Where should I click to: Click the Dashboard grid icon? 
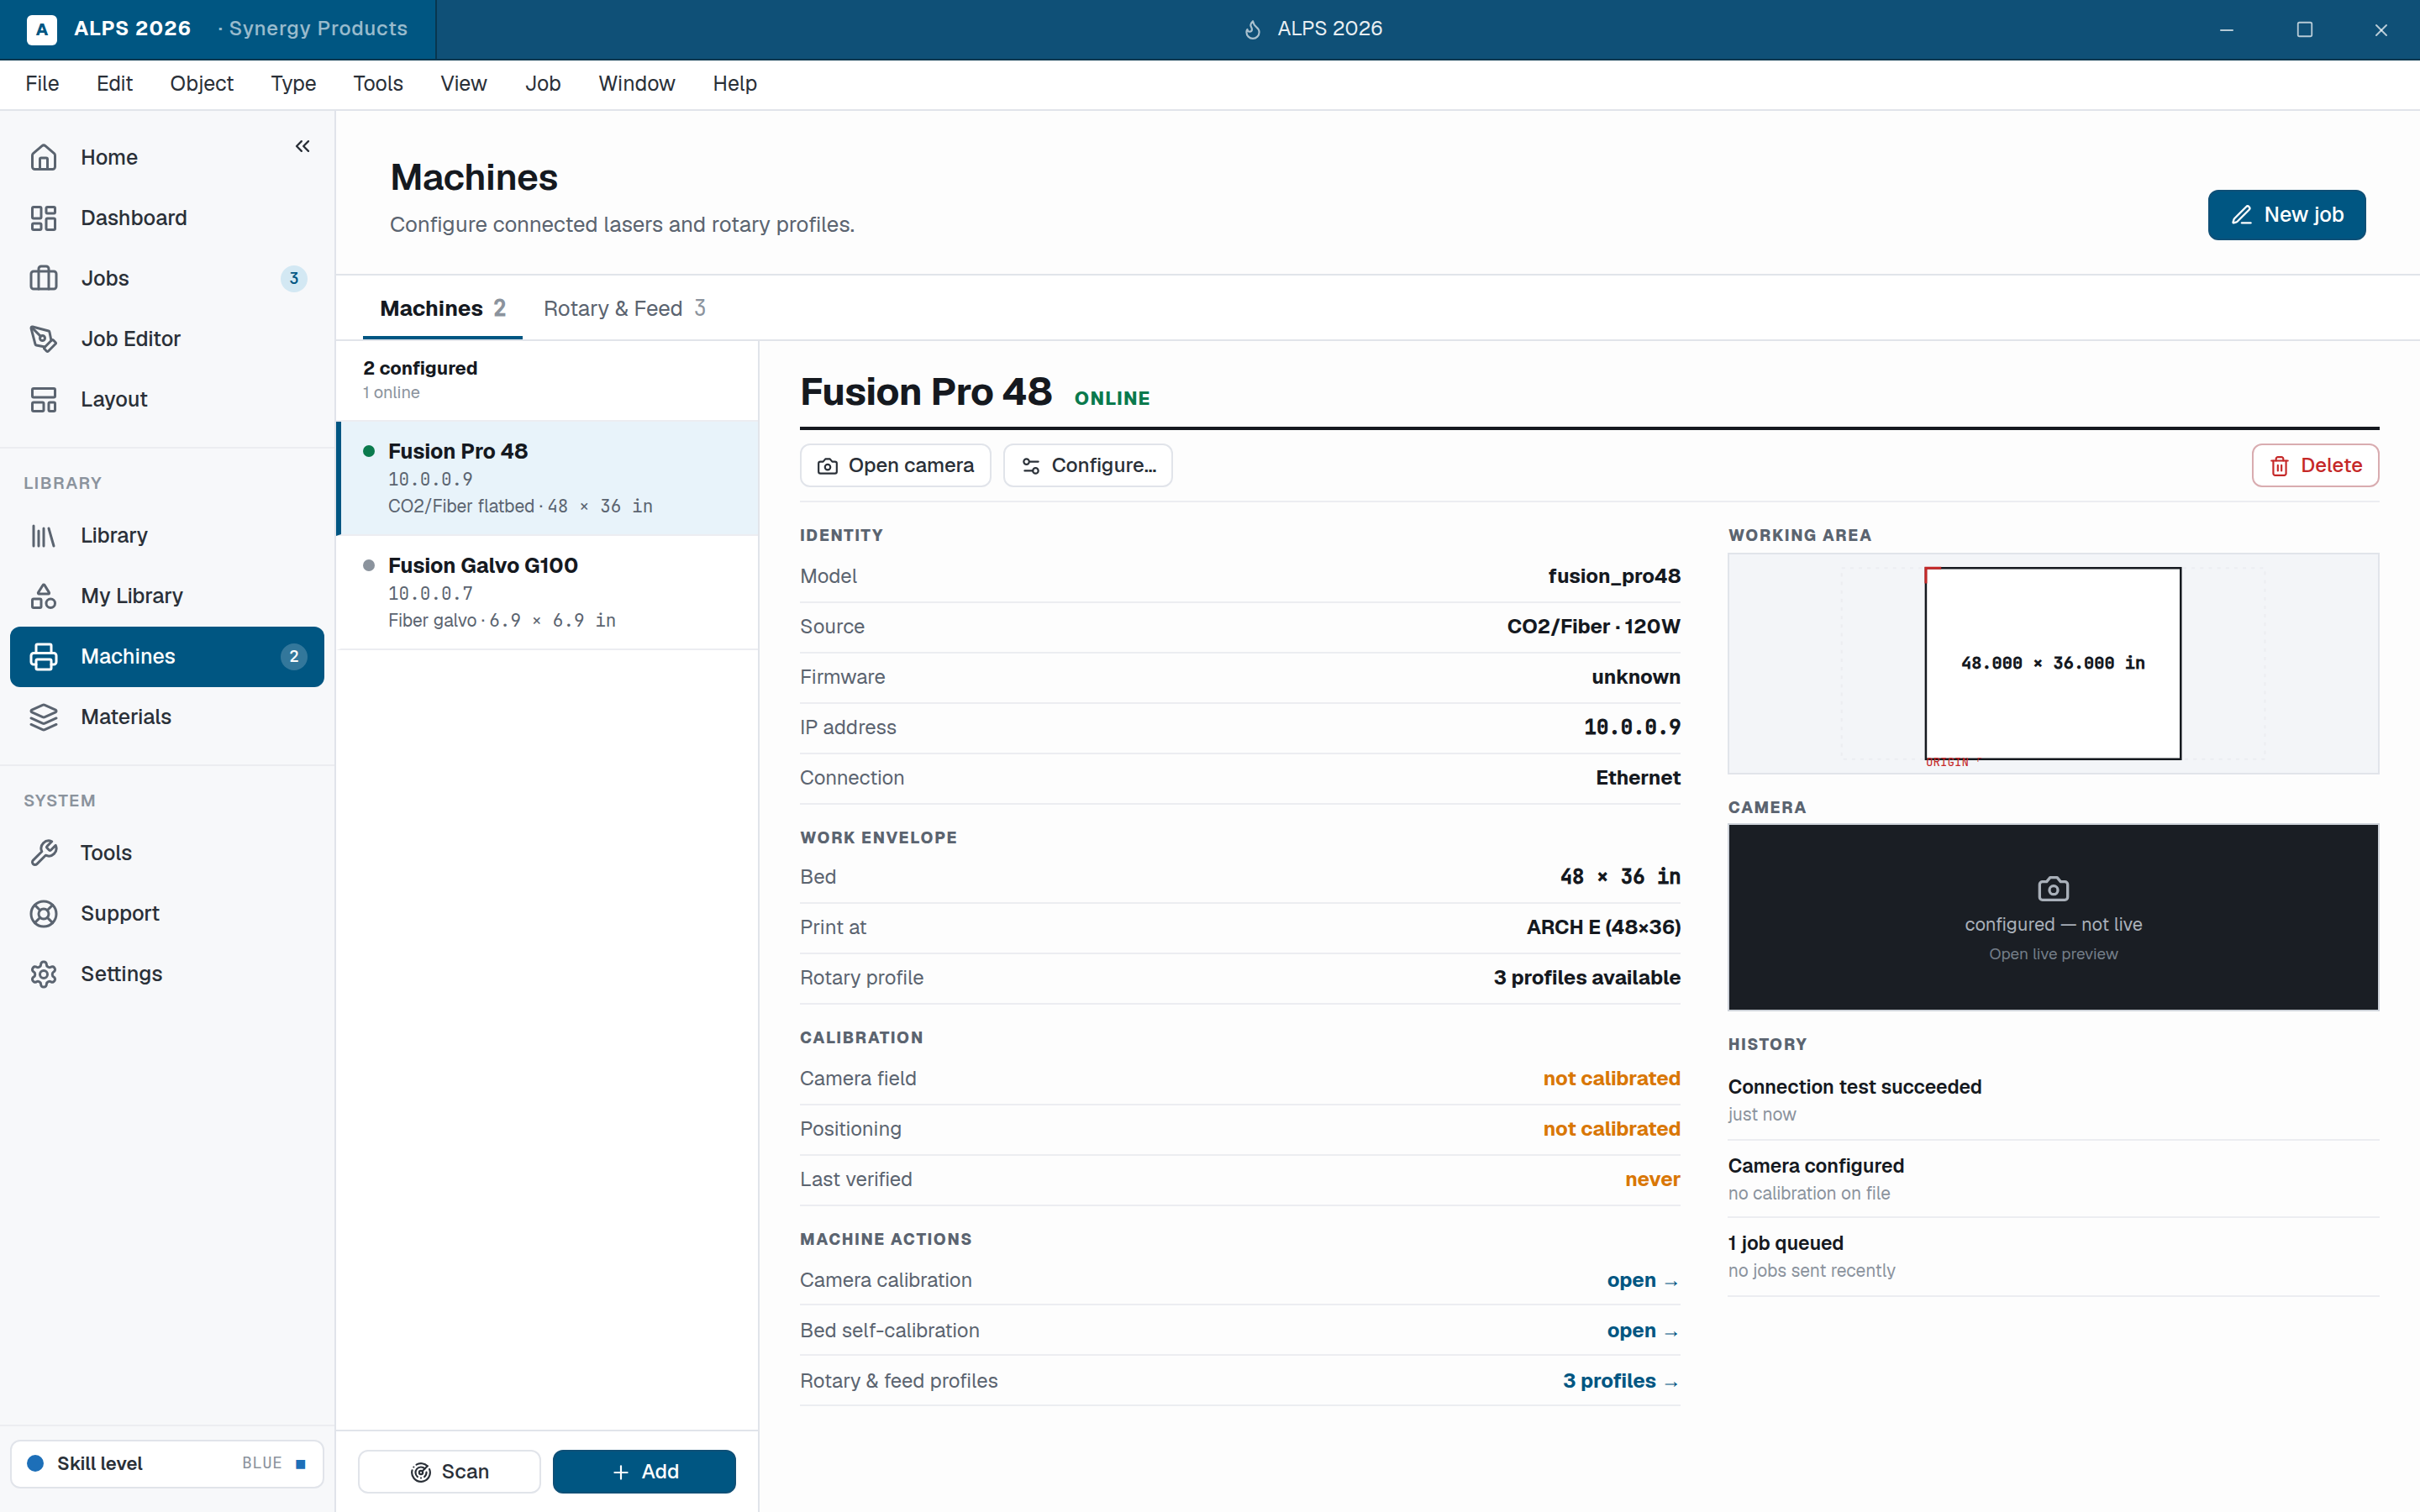tap(43, 218)
